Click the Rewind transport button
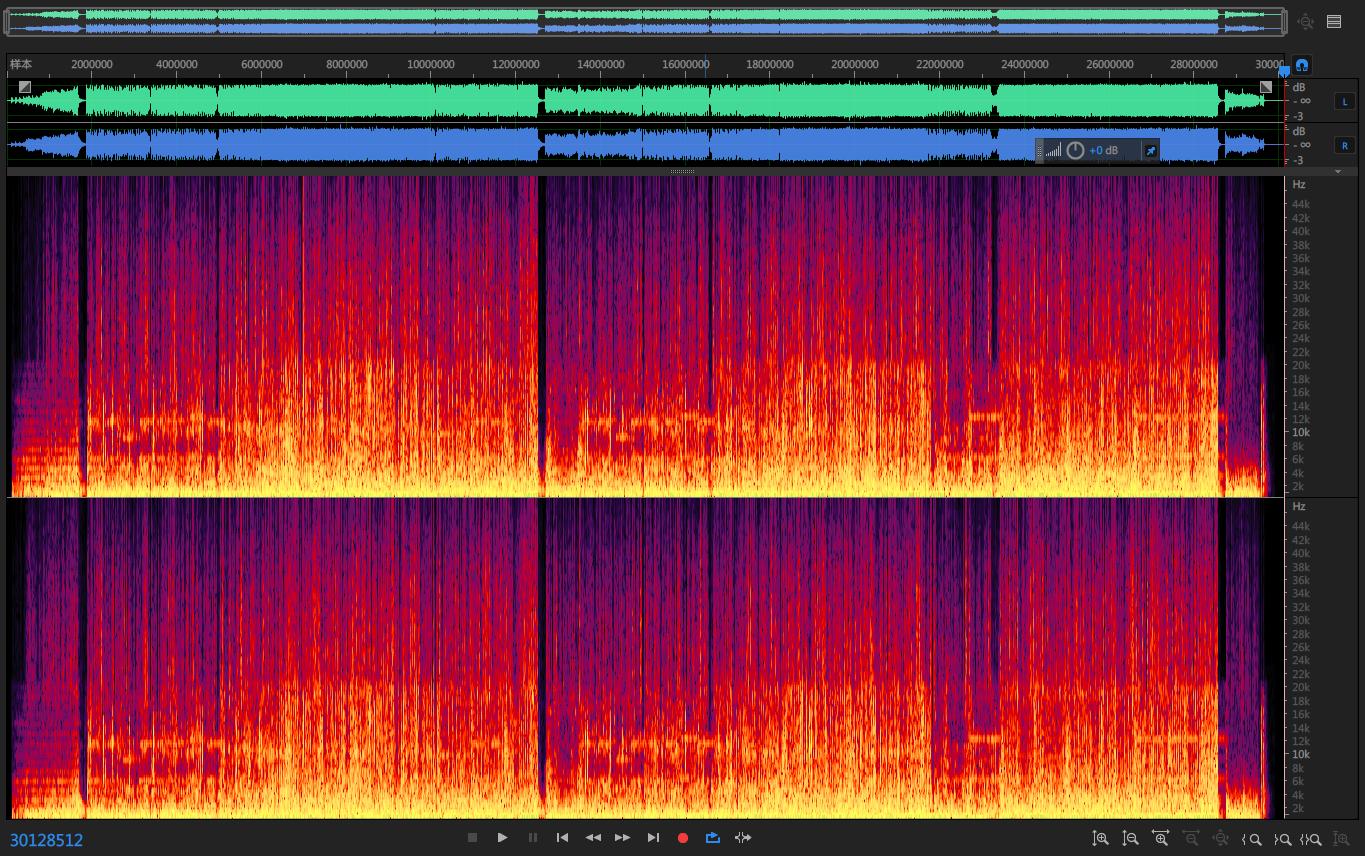Image resolution: width=1365 pixels, height=856 pixels. 593,838
